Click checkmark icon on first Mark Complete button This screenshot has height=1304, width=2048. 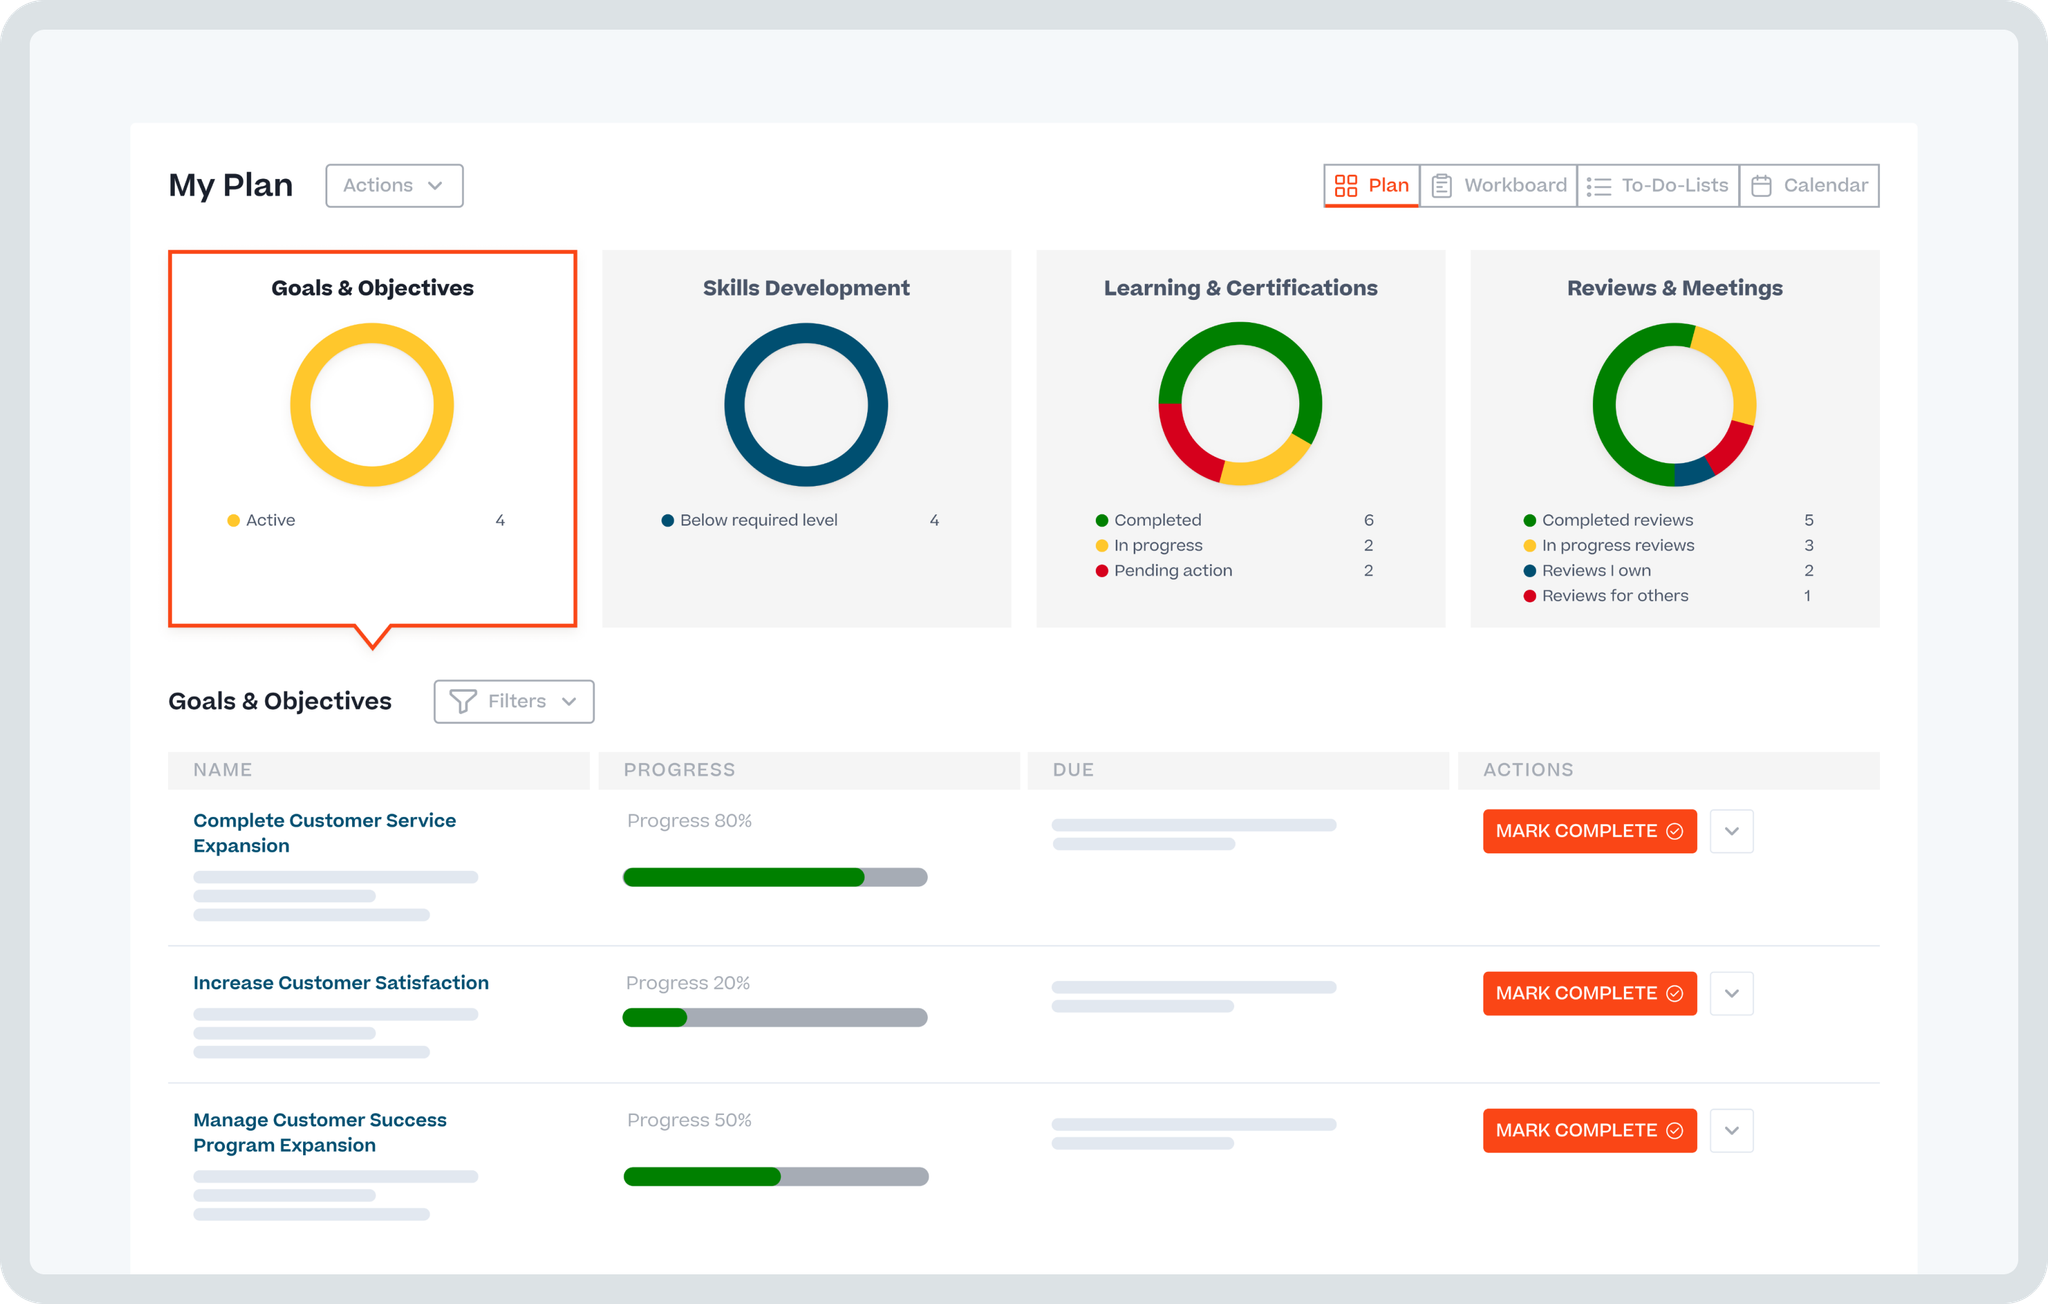click(x=1674, y=831)
